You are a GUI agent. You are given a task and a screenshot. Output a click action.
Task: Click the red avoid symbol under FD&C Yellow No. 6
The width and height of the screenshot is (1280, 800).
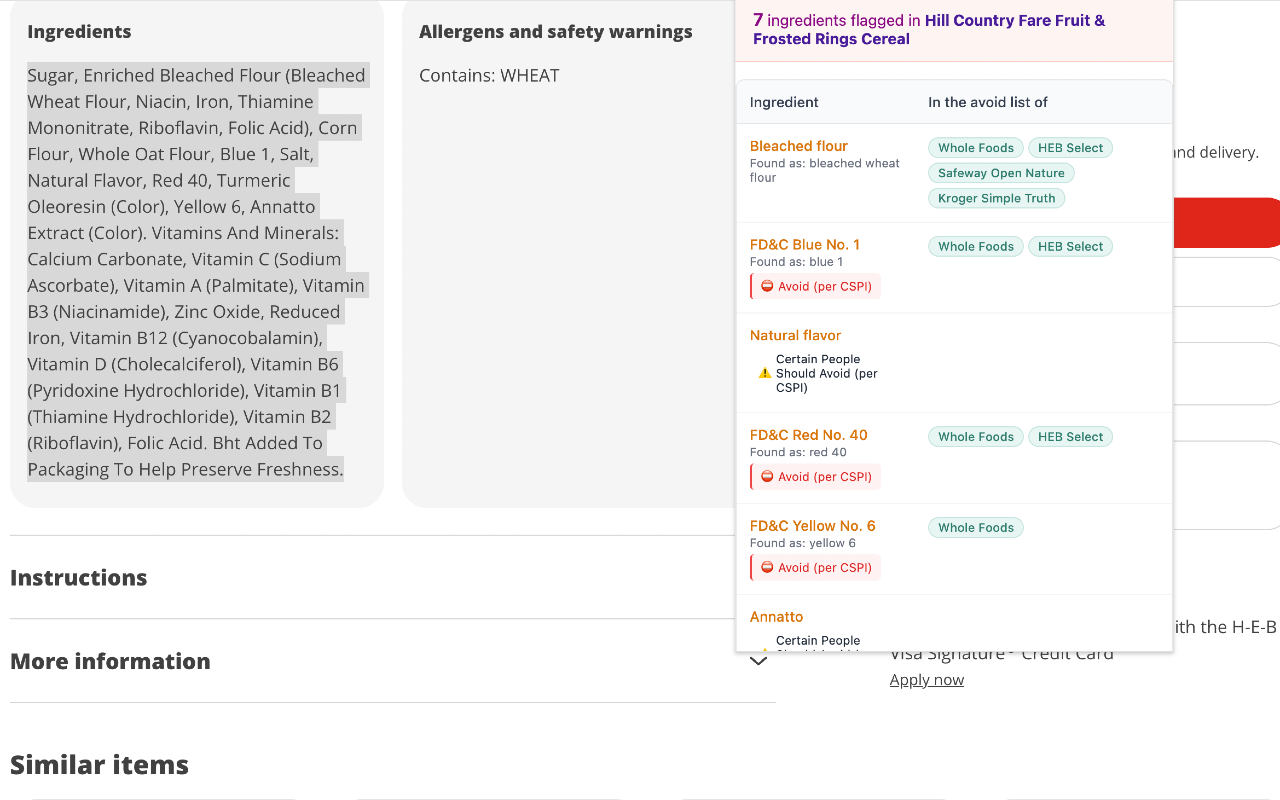pos(765,567)
